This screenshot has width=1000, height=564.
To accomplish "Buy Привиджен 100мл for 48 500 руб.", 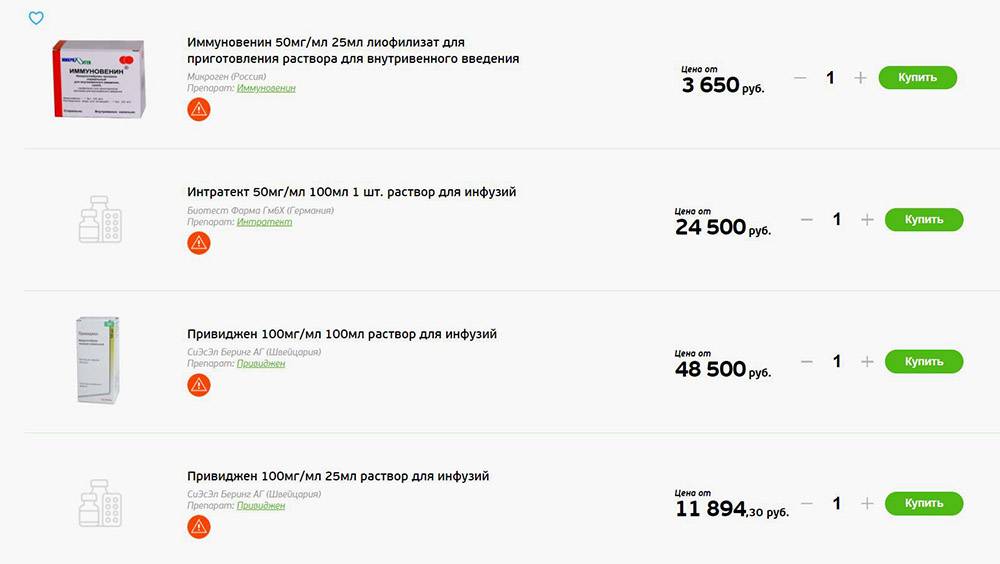I will click(x=924, y=361).
